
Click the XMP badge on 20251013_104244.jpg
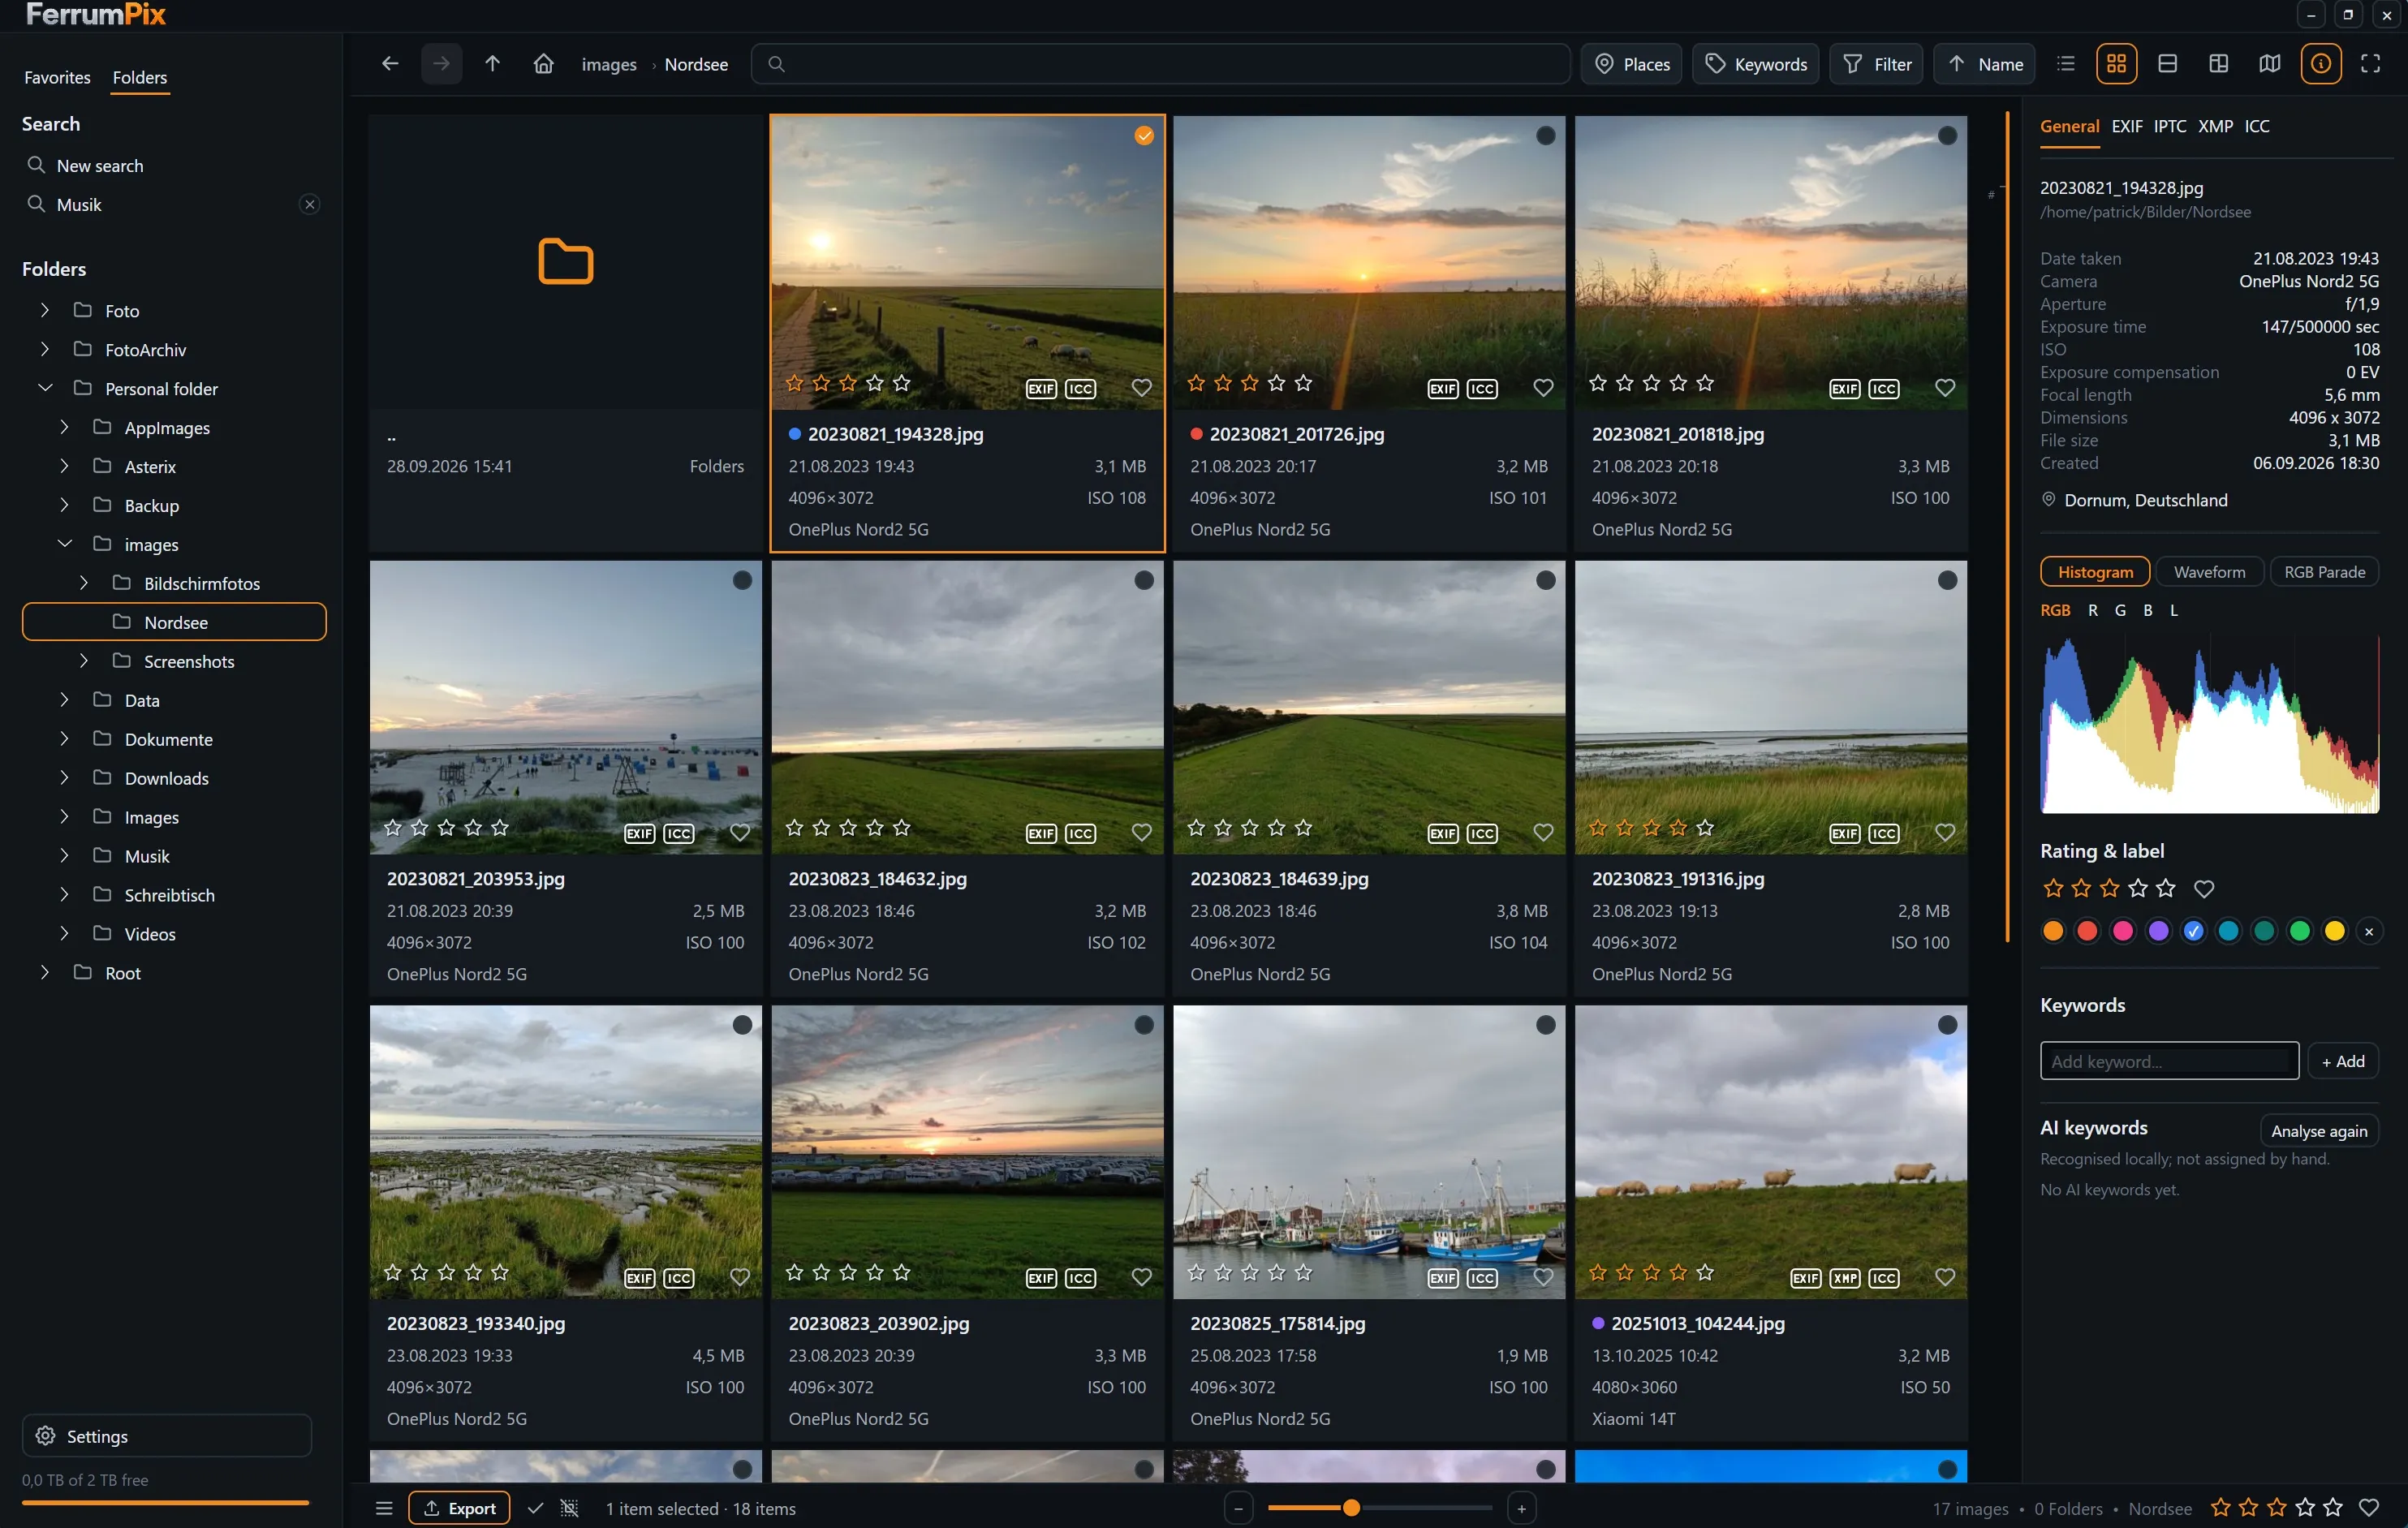(1845, 1279)
